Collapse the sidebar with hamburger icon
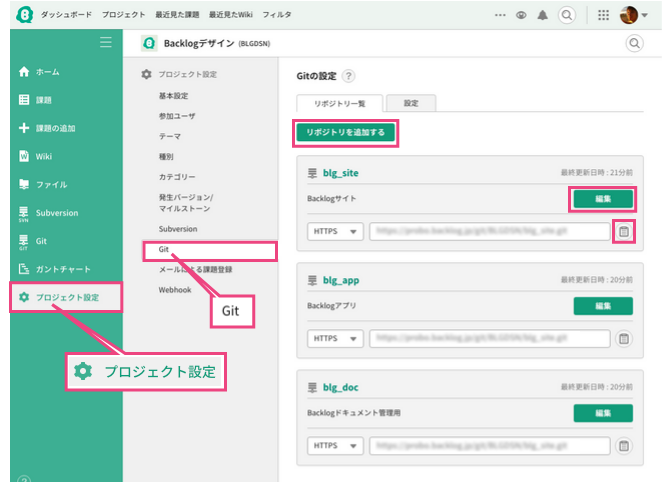Image resolution: width=662 pixels, height=482 pixels. coord(106,42)
